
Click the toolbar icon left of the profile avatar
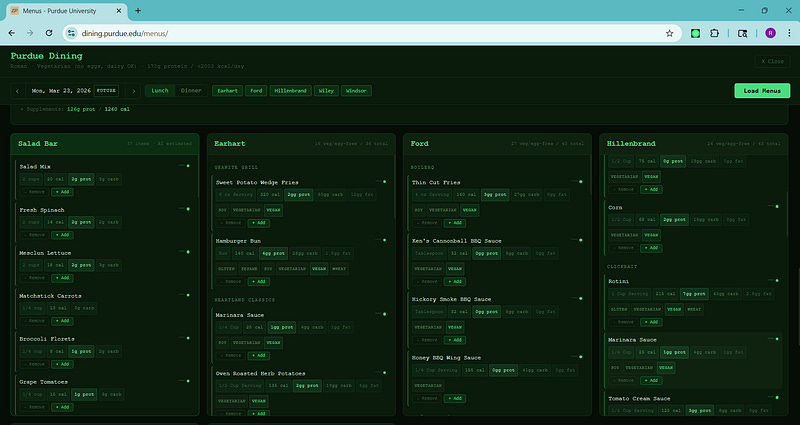[x=743, y=33]
